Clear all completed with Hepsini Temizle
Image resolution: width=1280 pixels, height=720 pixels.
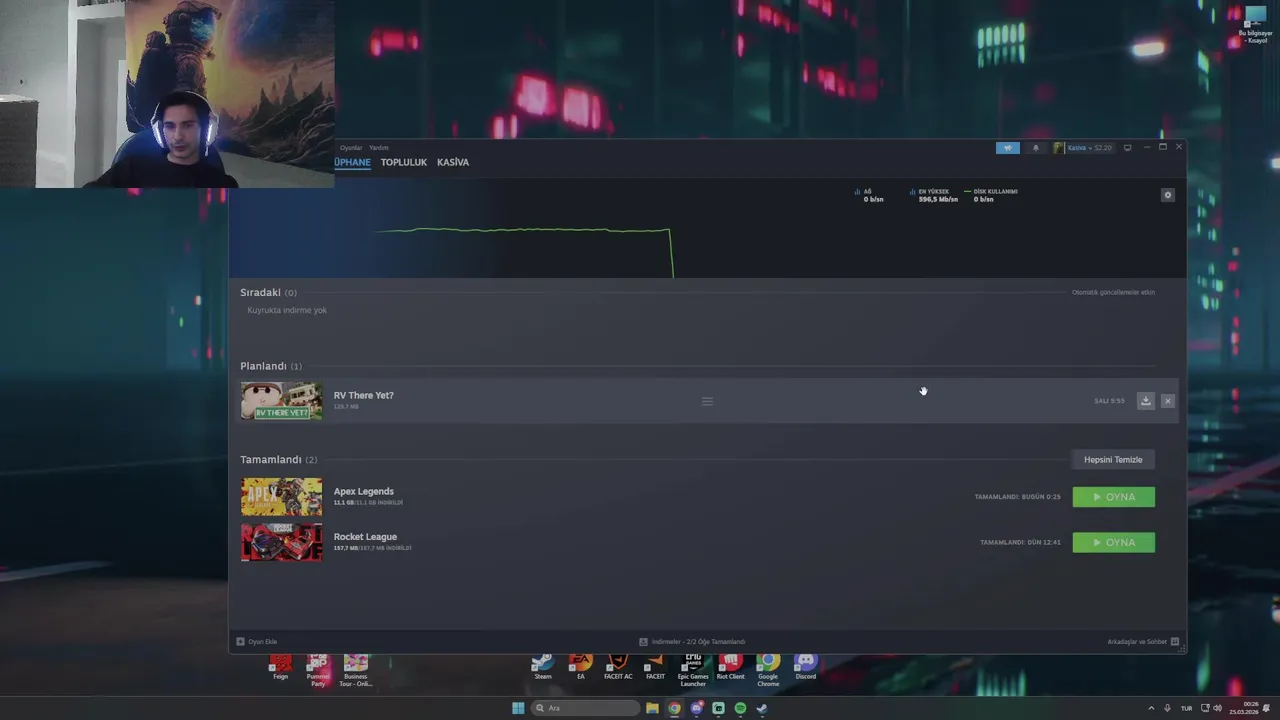click(1113, 459)
